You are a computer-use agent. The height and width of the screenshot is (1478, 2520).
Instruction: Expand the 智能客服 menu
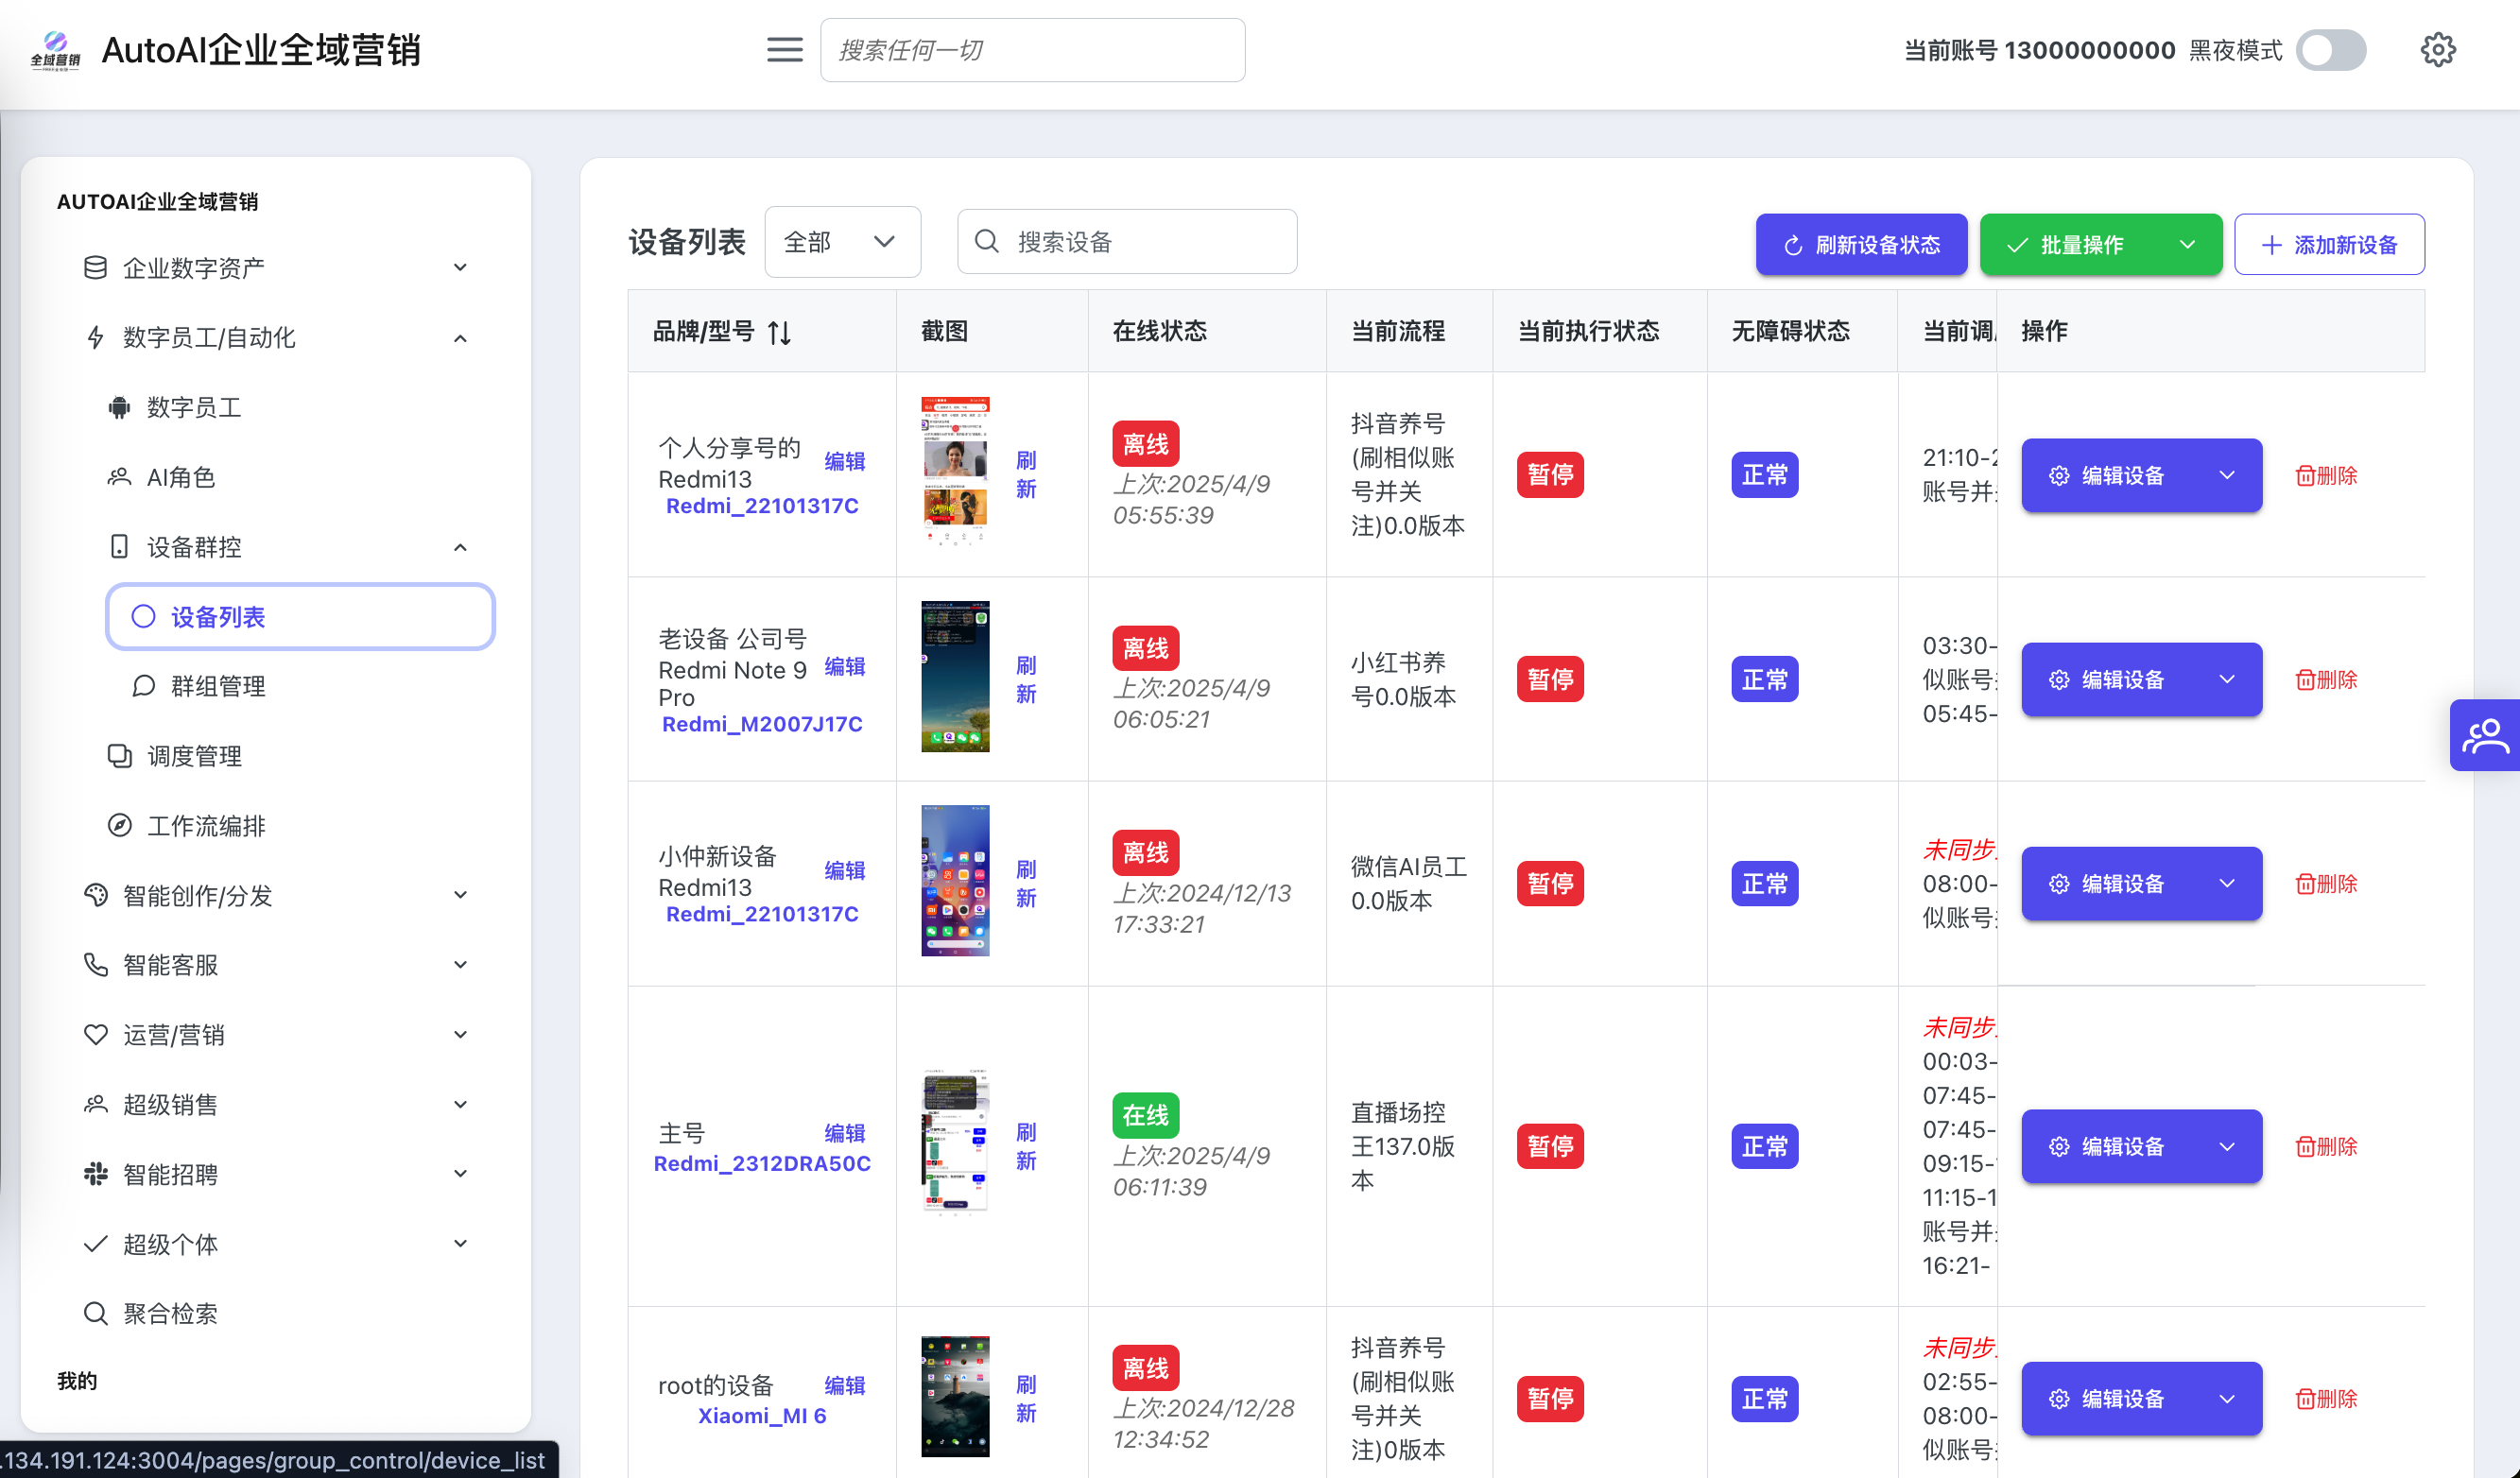276,965
